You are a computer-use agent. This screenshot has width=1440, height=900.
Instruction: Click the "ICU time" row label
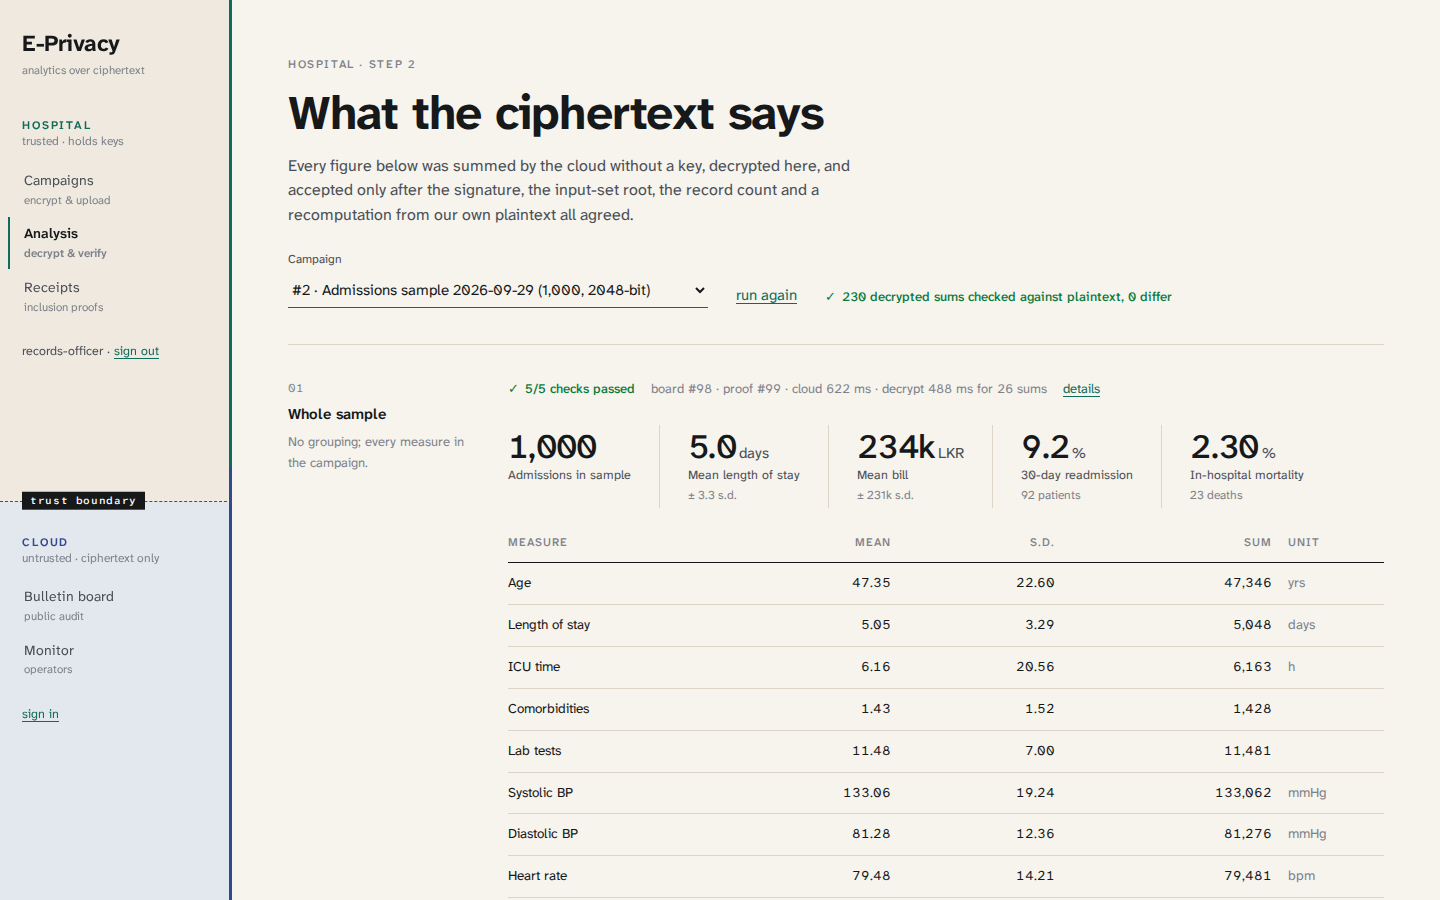click(534, 667)
